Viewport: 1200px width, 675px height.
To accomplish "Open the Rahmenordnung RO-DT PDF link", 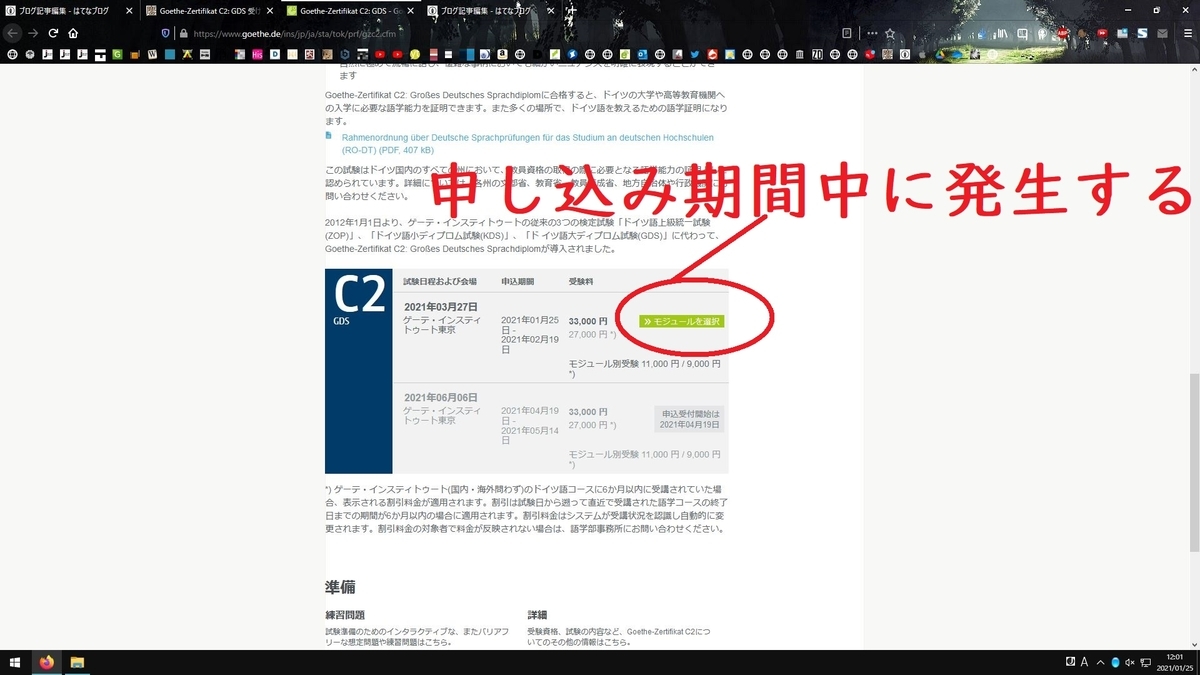I will [x=527, y=143].
